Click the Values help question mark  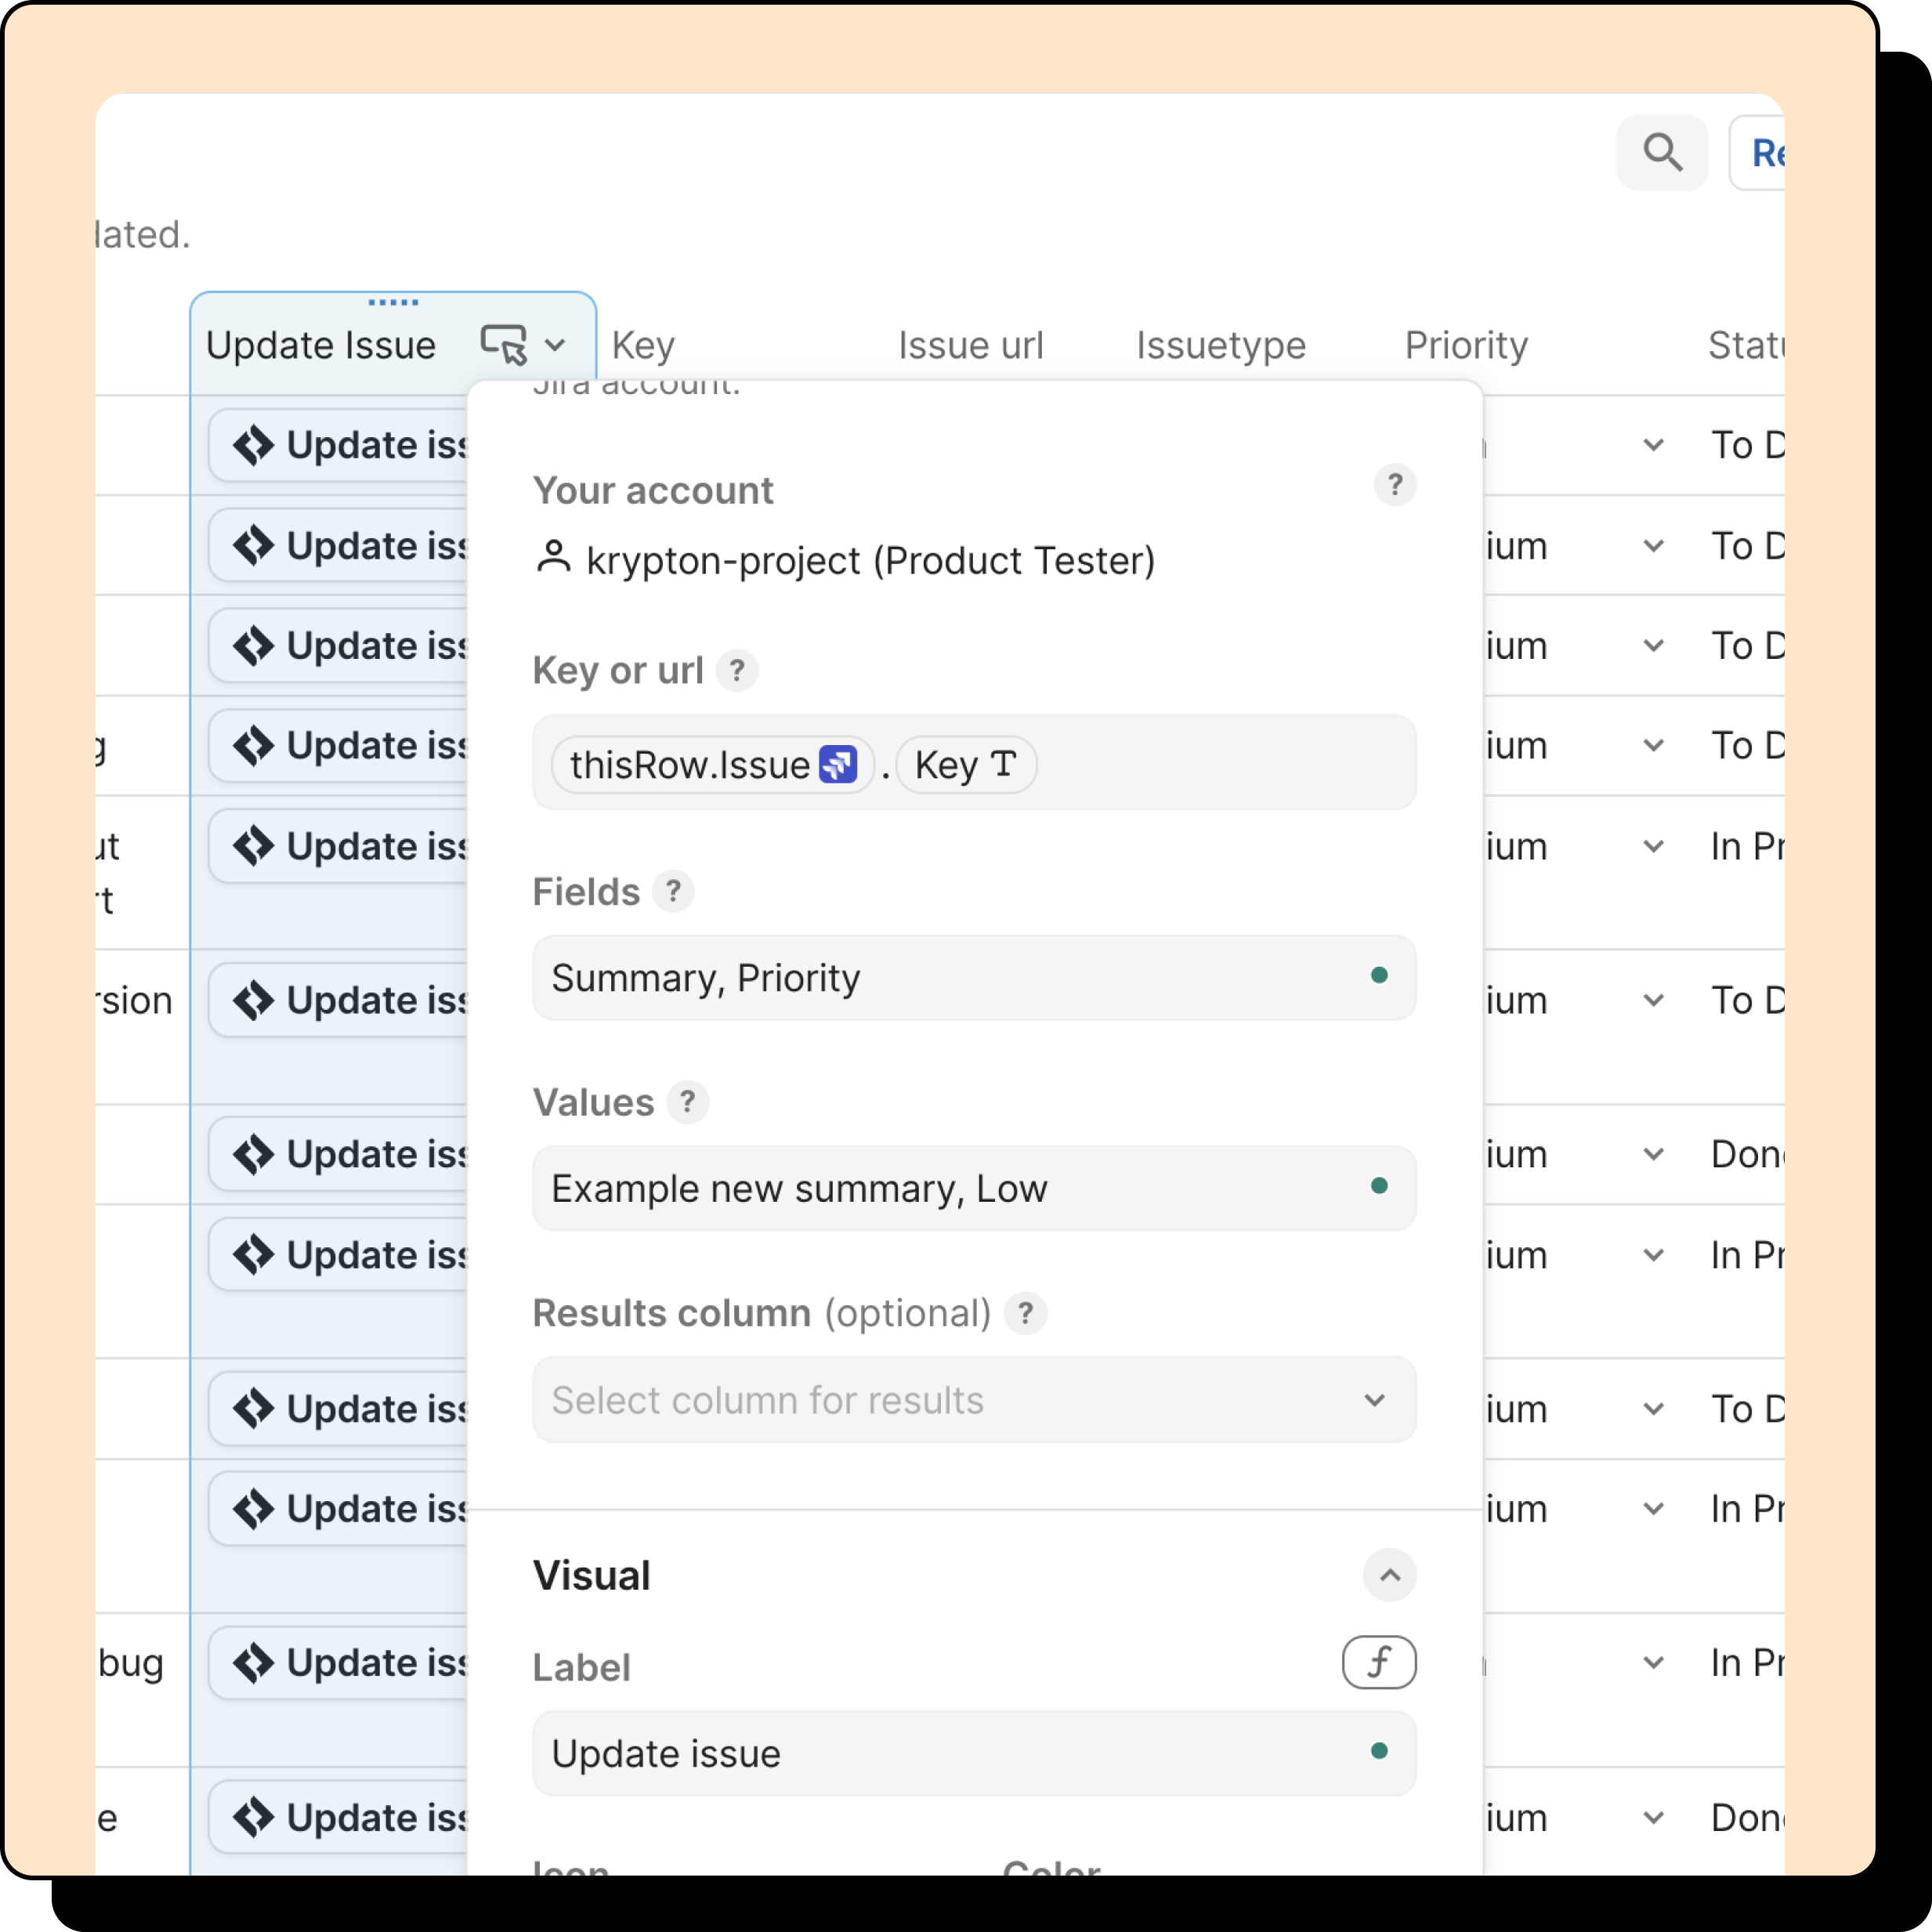pyautogui.click(x=687, y=1102)
